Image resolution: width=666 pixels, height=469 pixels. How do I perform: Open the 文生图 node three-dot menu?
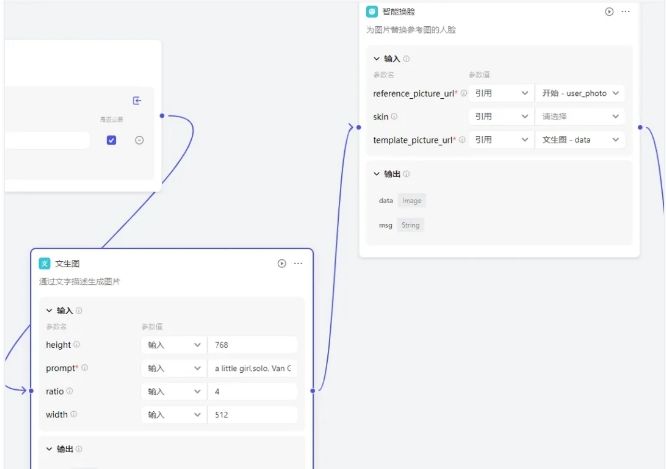[298, 263]
